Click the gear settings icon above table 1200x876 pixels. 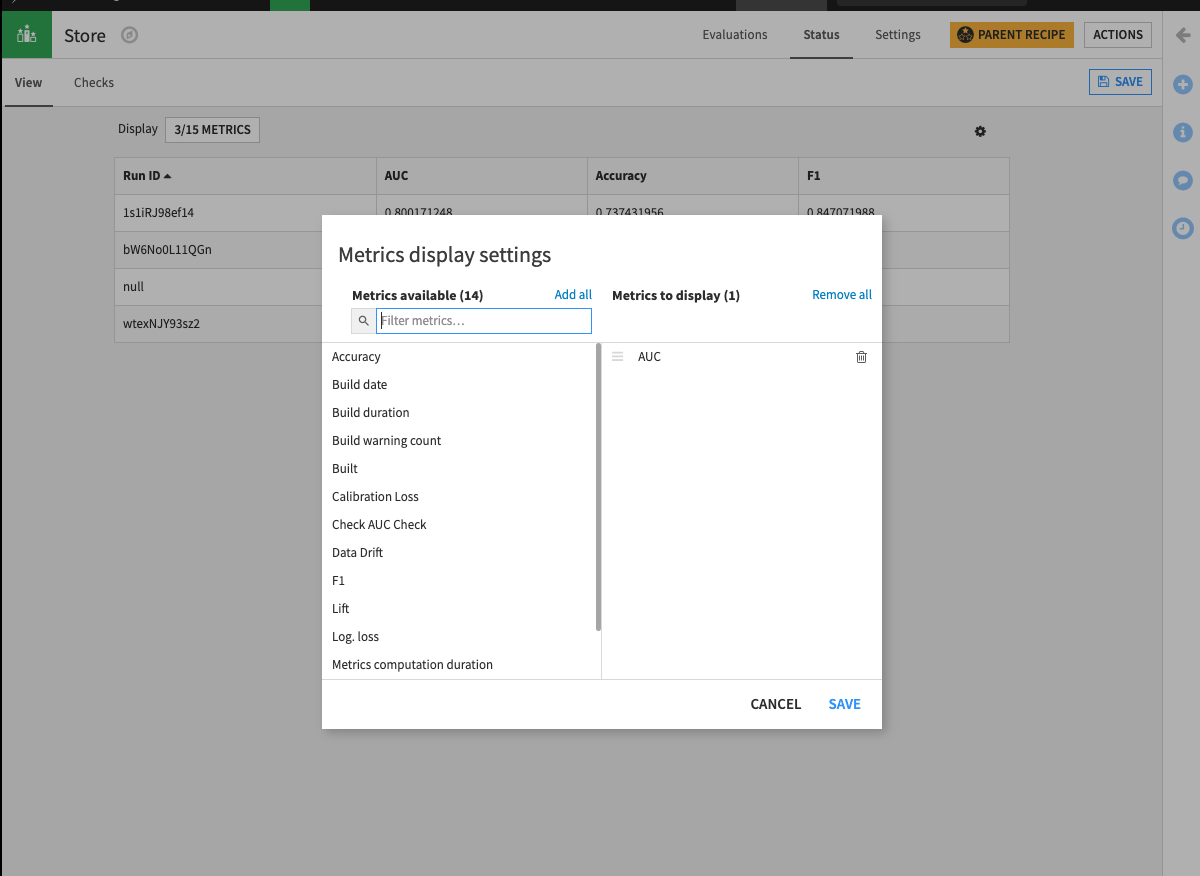pos(980,131)
